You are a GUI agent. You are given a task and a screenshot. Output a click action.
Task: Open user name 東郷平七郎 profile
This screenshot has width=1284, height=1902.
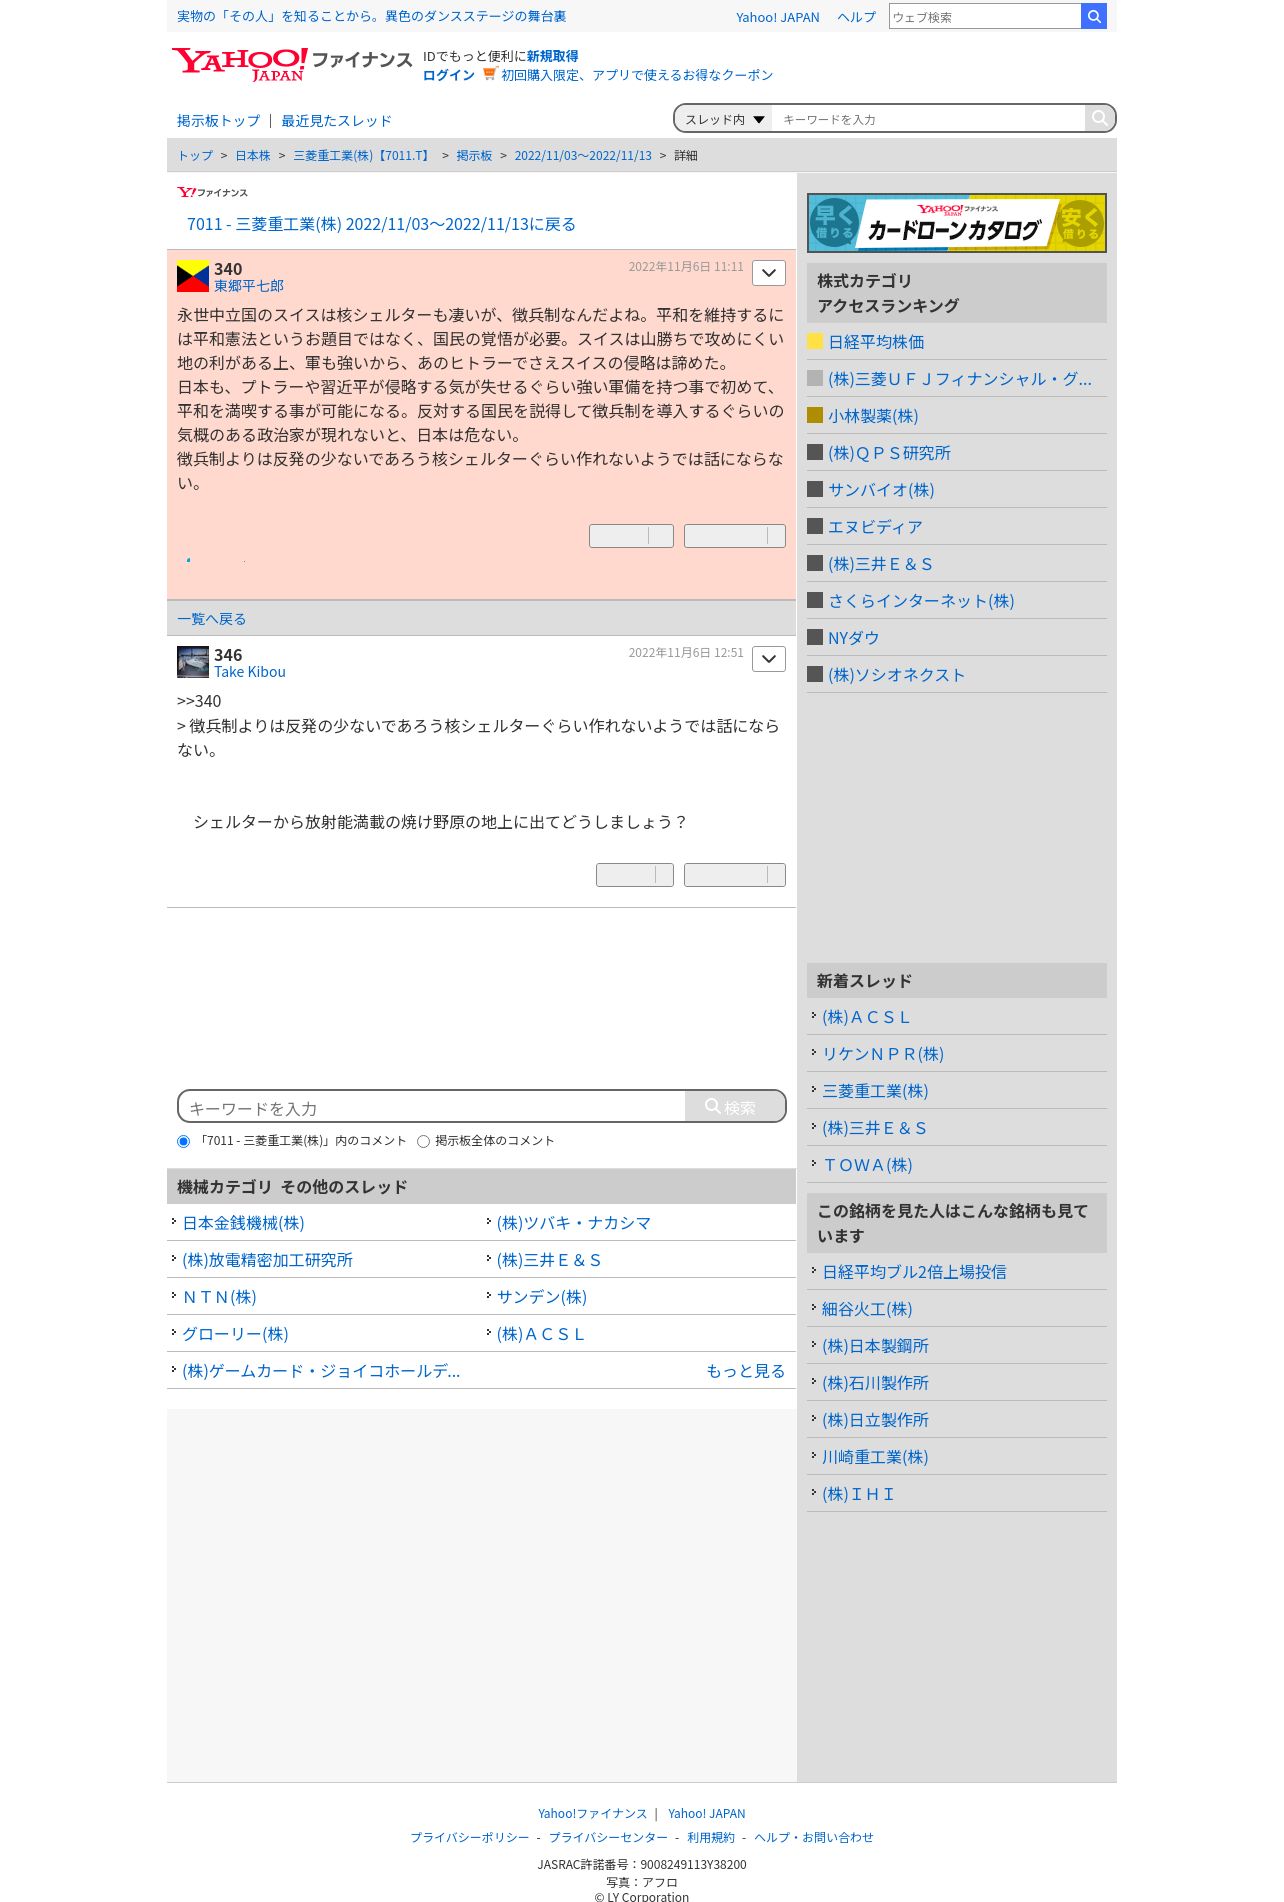coord(249,286)
